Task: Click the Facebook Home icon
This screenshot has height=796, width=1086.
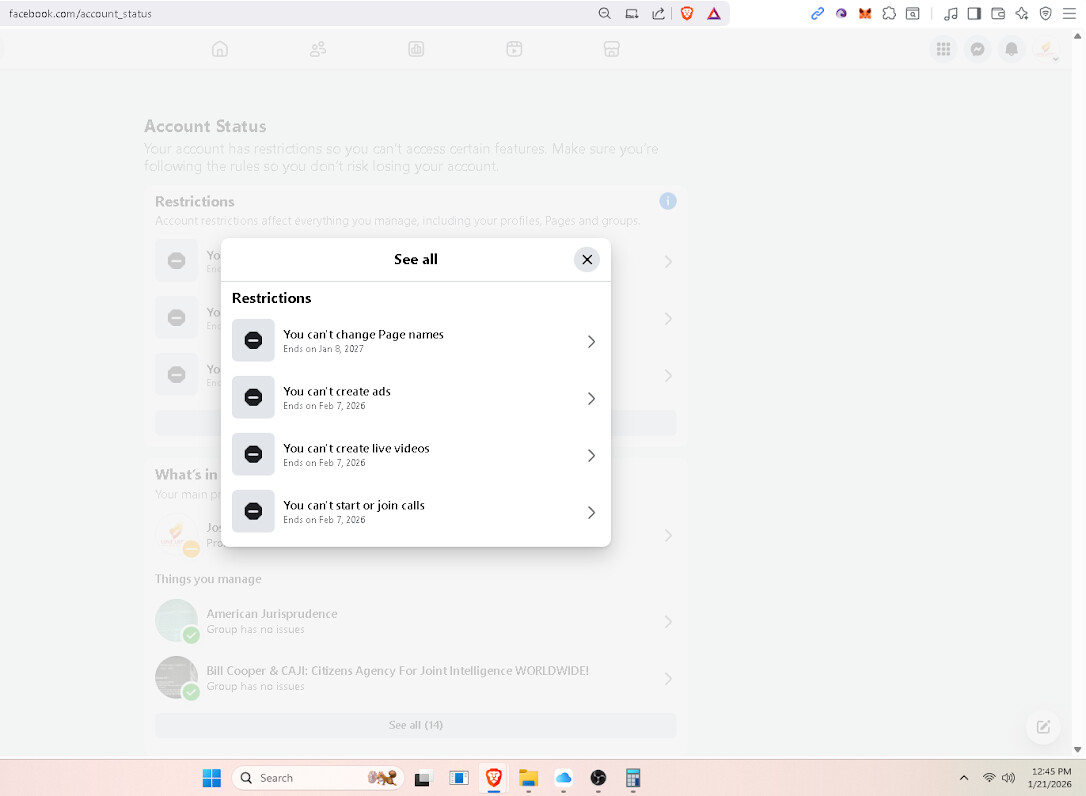Action: (x=220, y=49)
